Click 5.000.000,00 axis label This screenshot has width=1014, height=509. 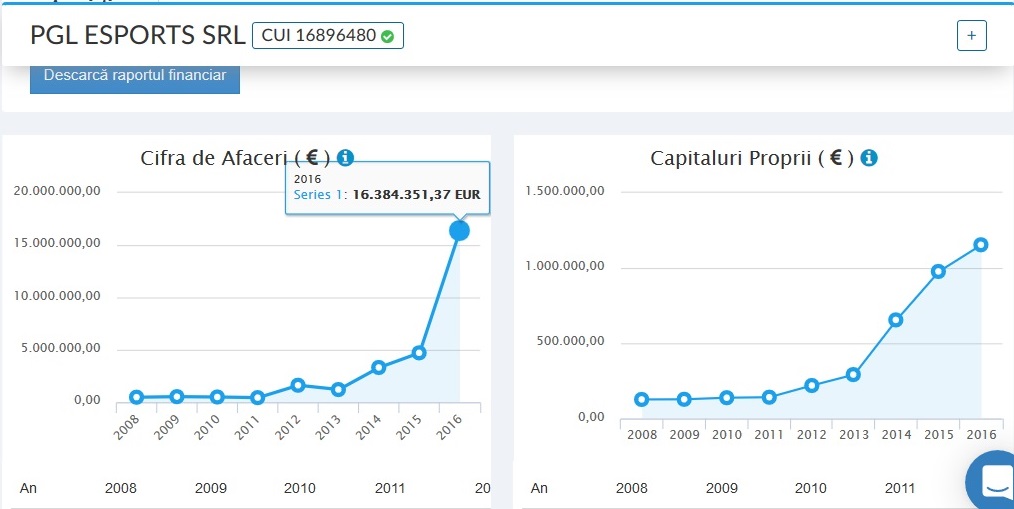tap(61, 348)
